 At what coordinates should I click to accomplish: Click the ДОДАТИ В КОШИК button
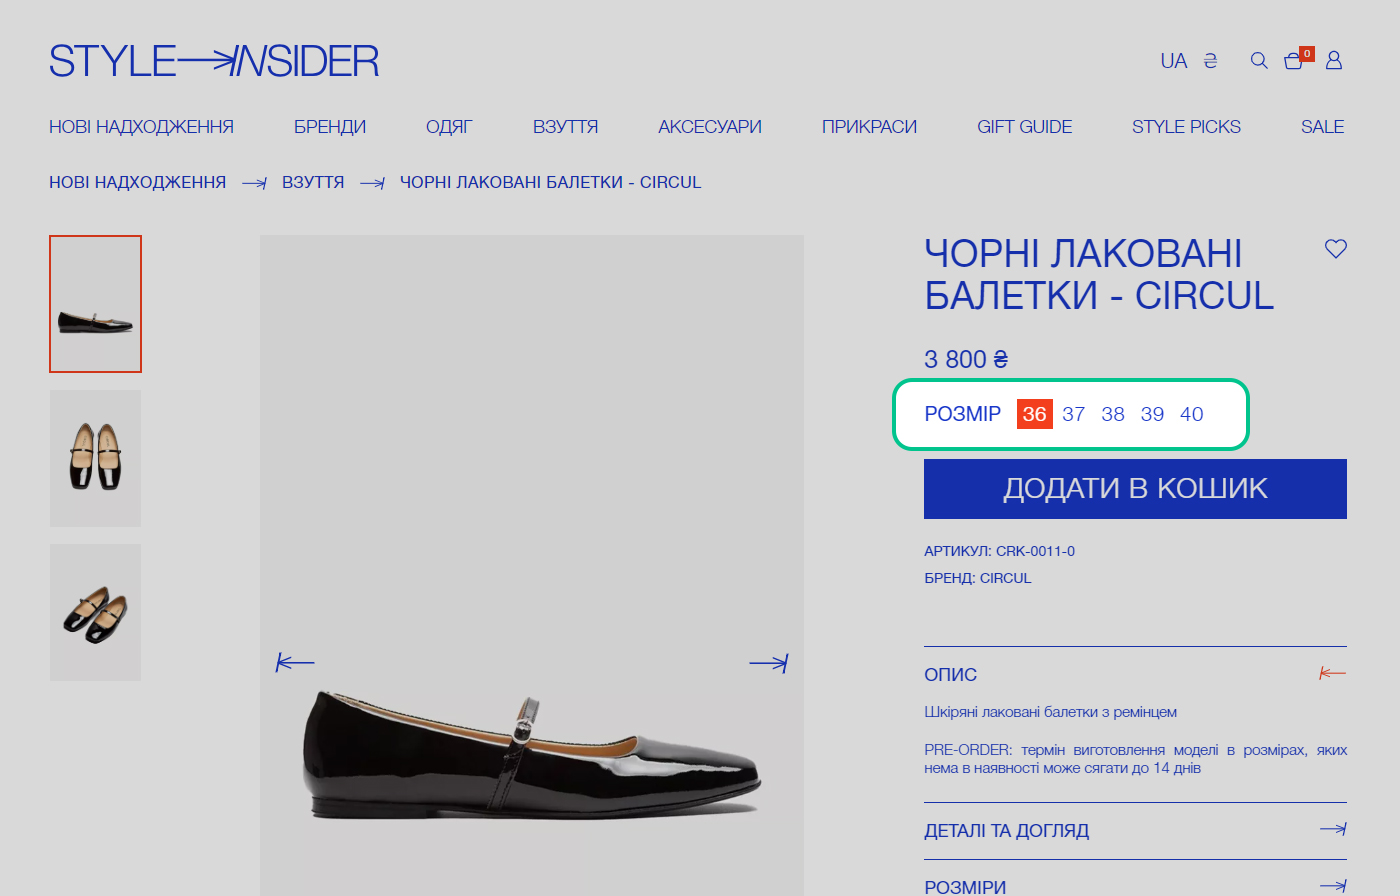pos(1135,489)
